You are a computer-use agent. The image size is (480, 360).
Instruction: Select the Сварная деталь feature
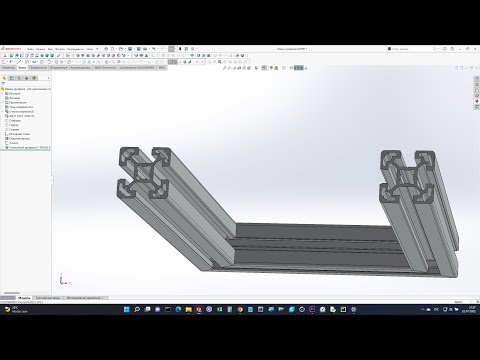tap(18, 138)
